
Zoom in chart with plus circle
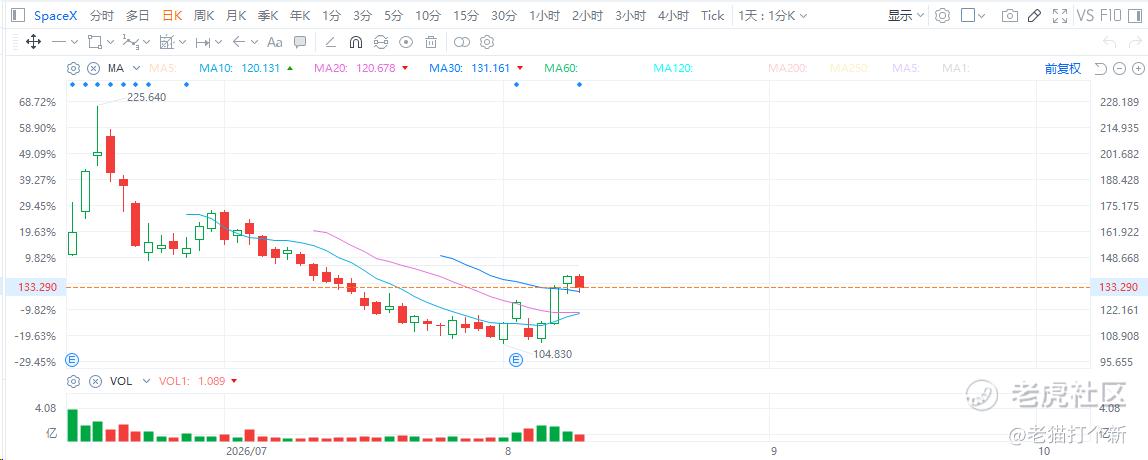pyautogui.click(x=1138, y=69)
